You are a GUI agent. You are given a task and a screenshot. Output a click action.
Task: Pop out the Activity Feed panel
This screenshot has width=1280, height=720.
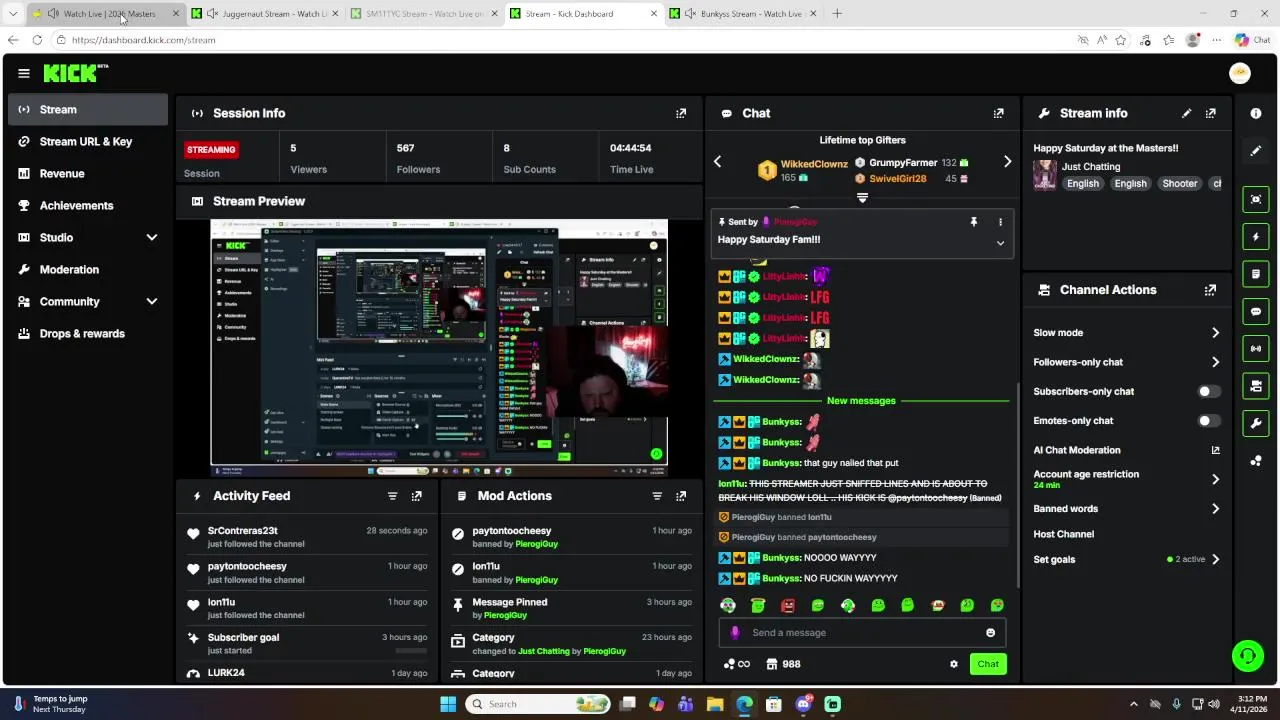tap(417, 496)
